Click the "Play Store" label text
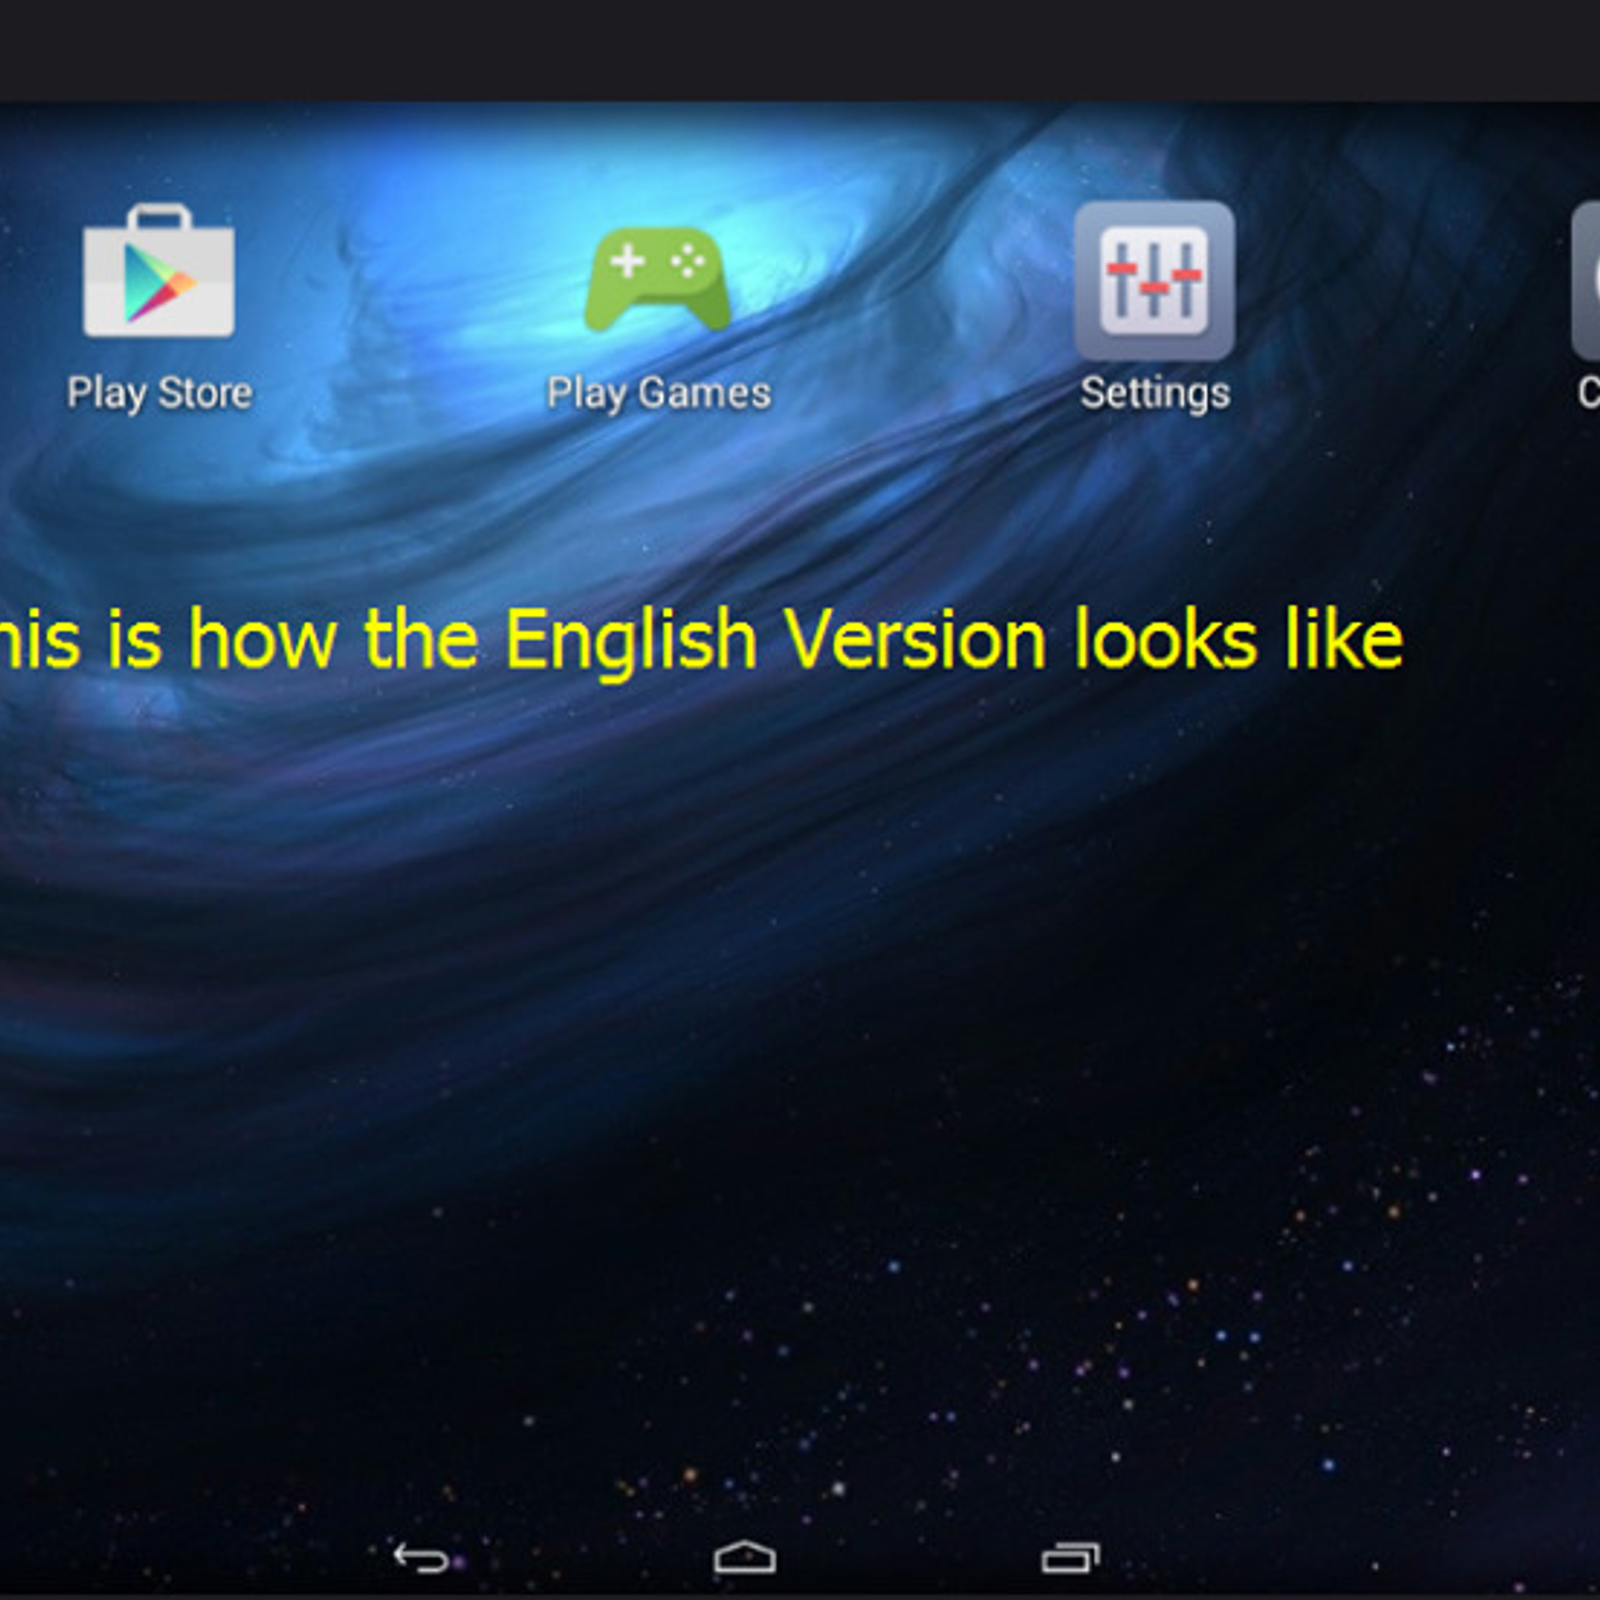 click(x=160, y=393)
